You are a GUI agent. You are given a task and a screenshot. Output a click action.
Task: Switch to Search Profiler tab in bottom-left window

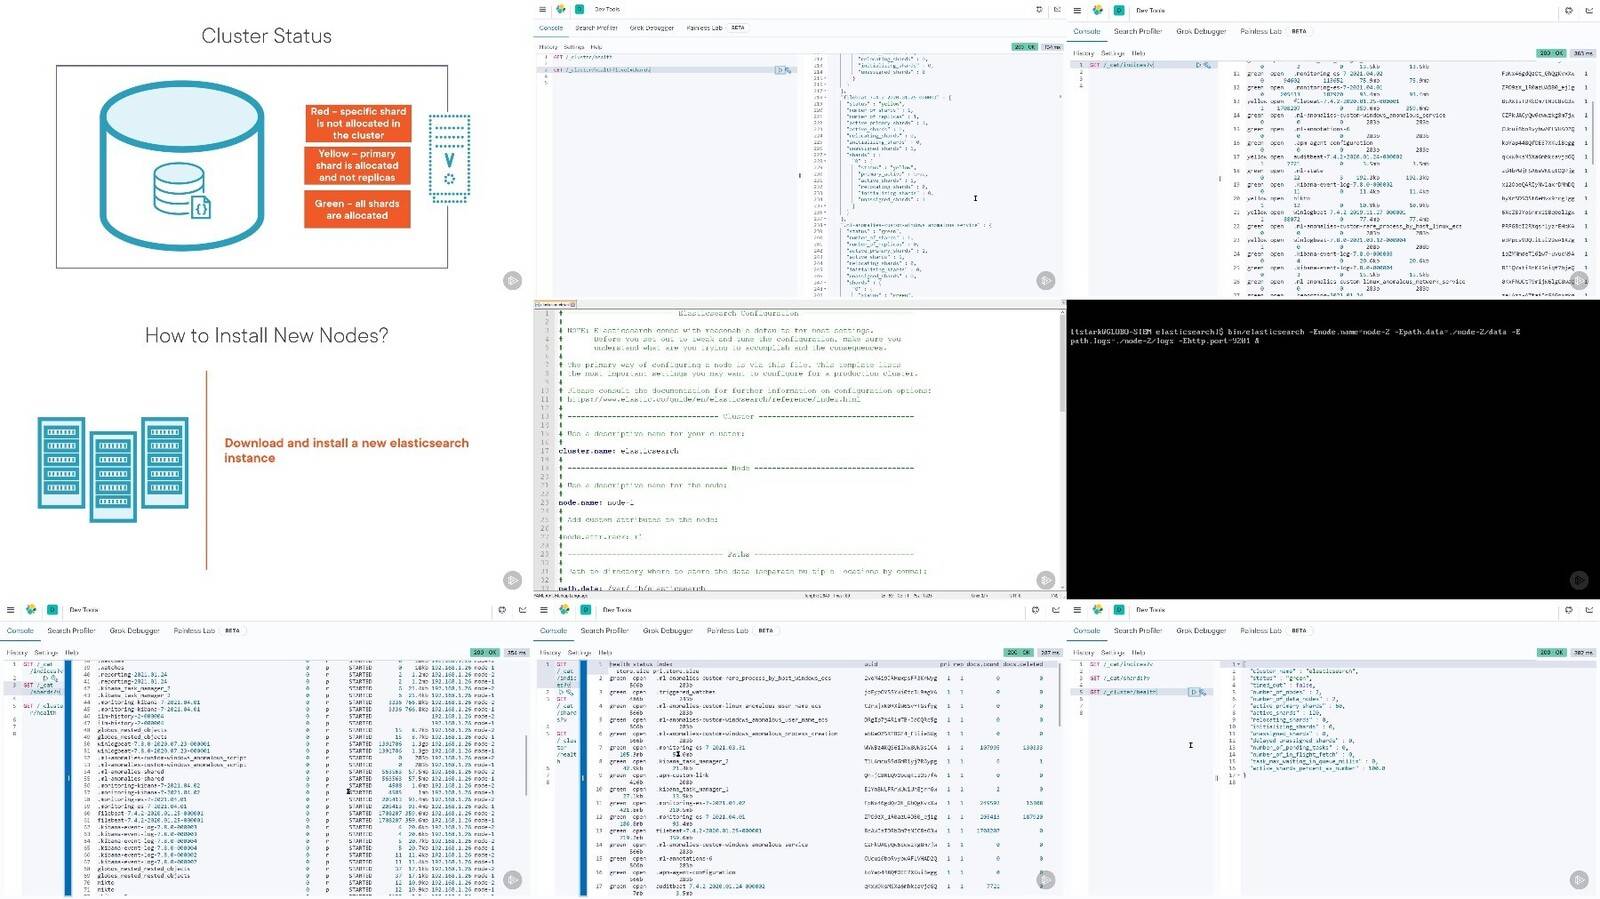(x=71, y=631)
